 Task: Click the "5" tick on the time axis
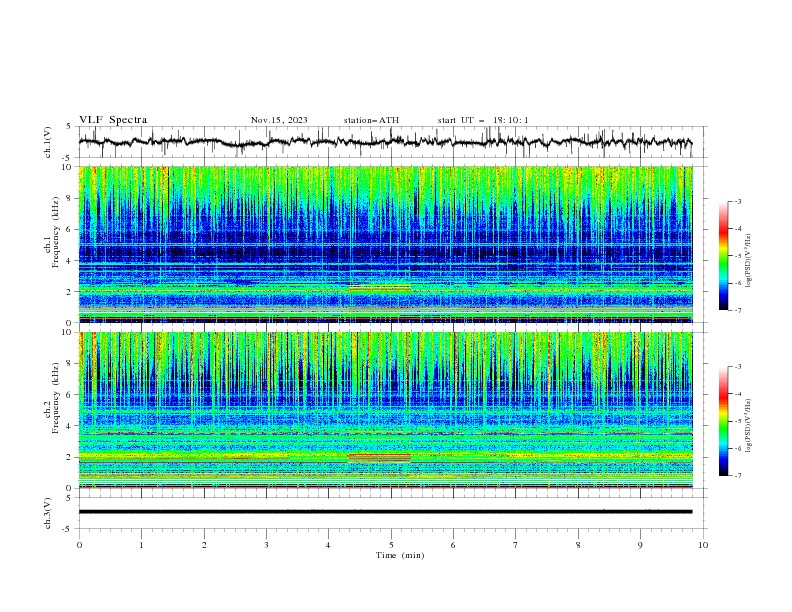[391, 545]
